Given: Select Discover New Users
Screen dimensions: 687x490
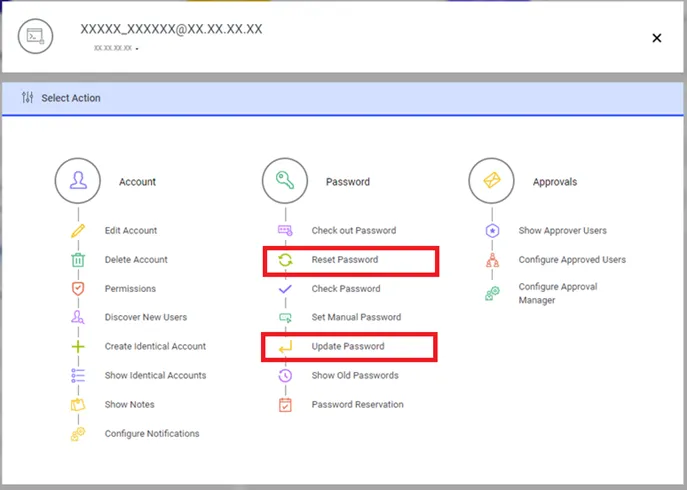Looking at the screenshot, I should point(145,317).
